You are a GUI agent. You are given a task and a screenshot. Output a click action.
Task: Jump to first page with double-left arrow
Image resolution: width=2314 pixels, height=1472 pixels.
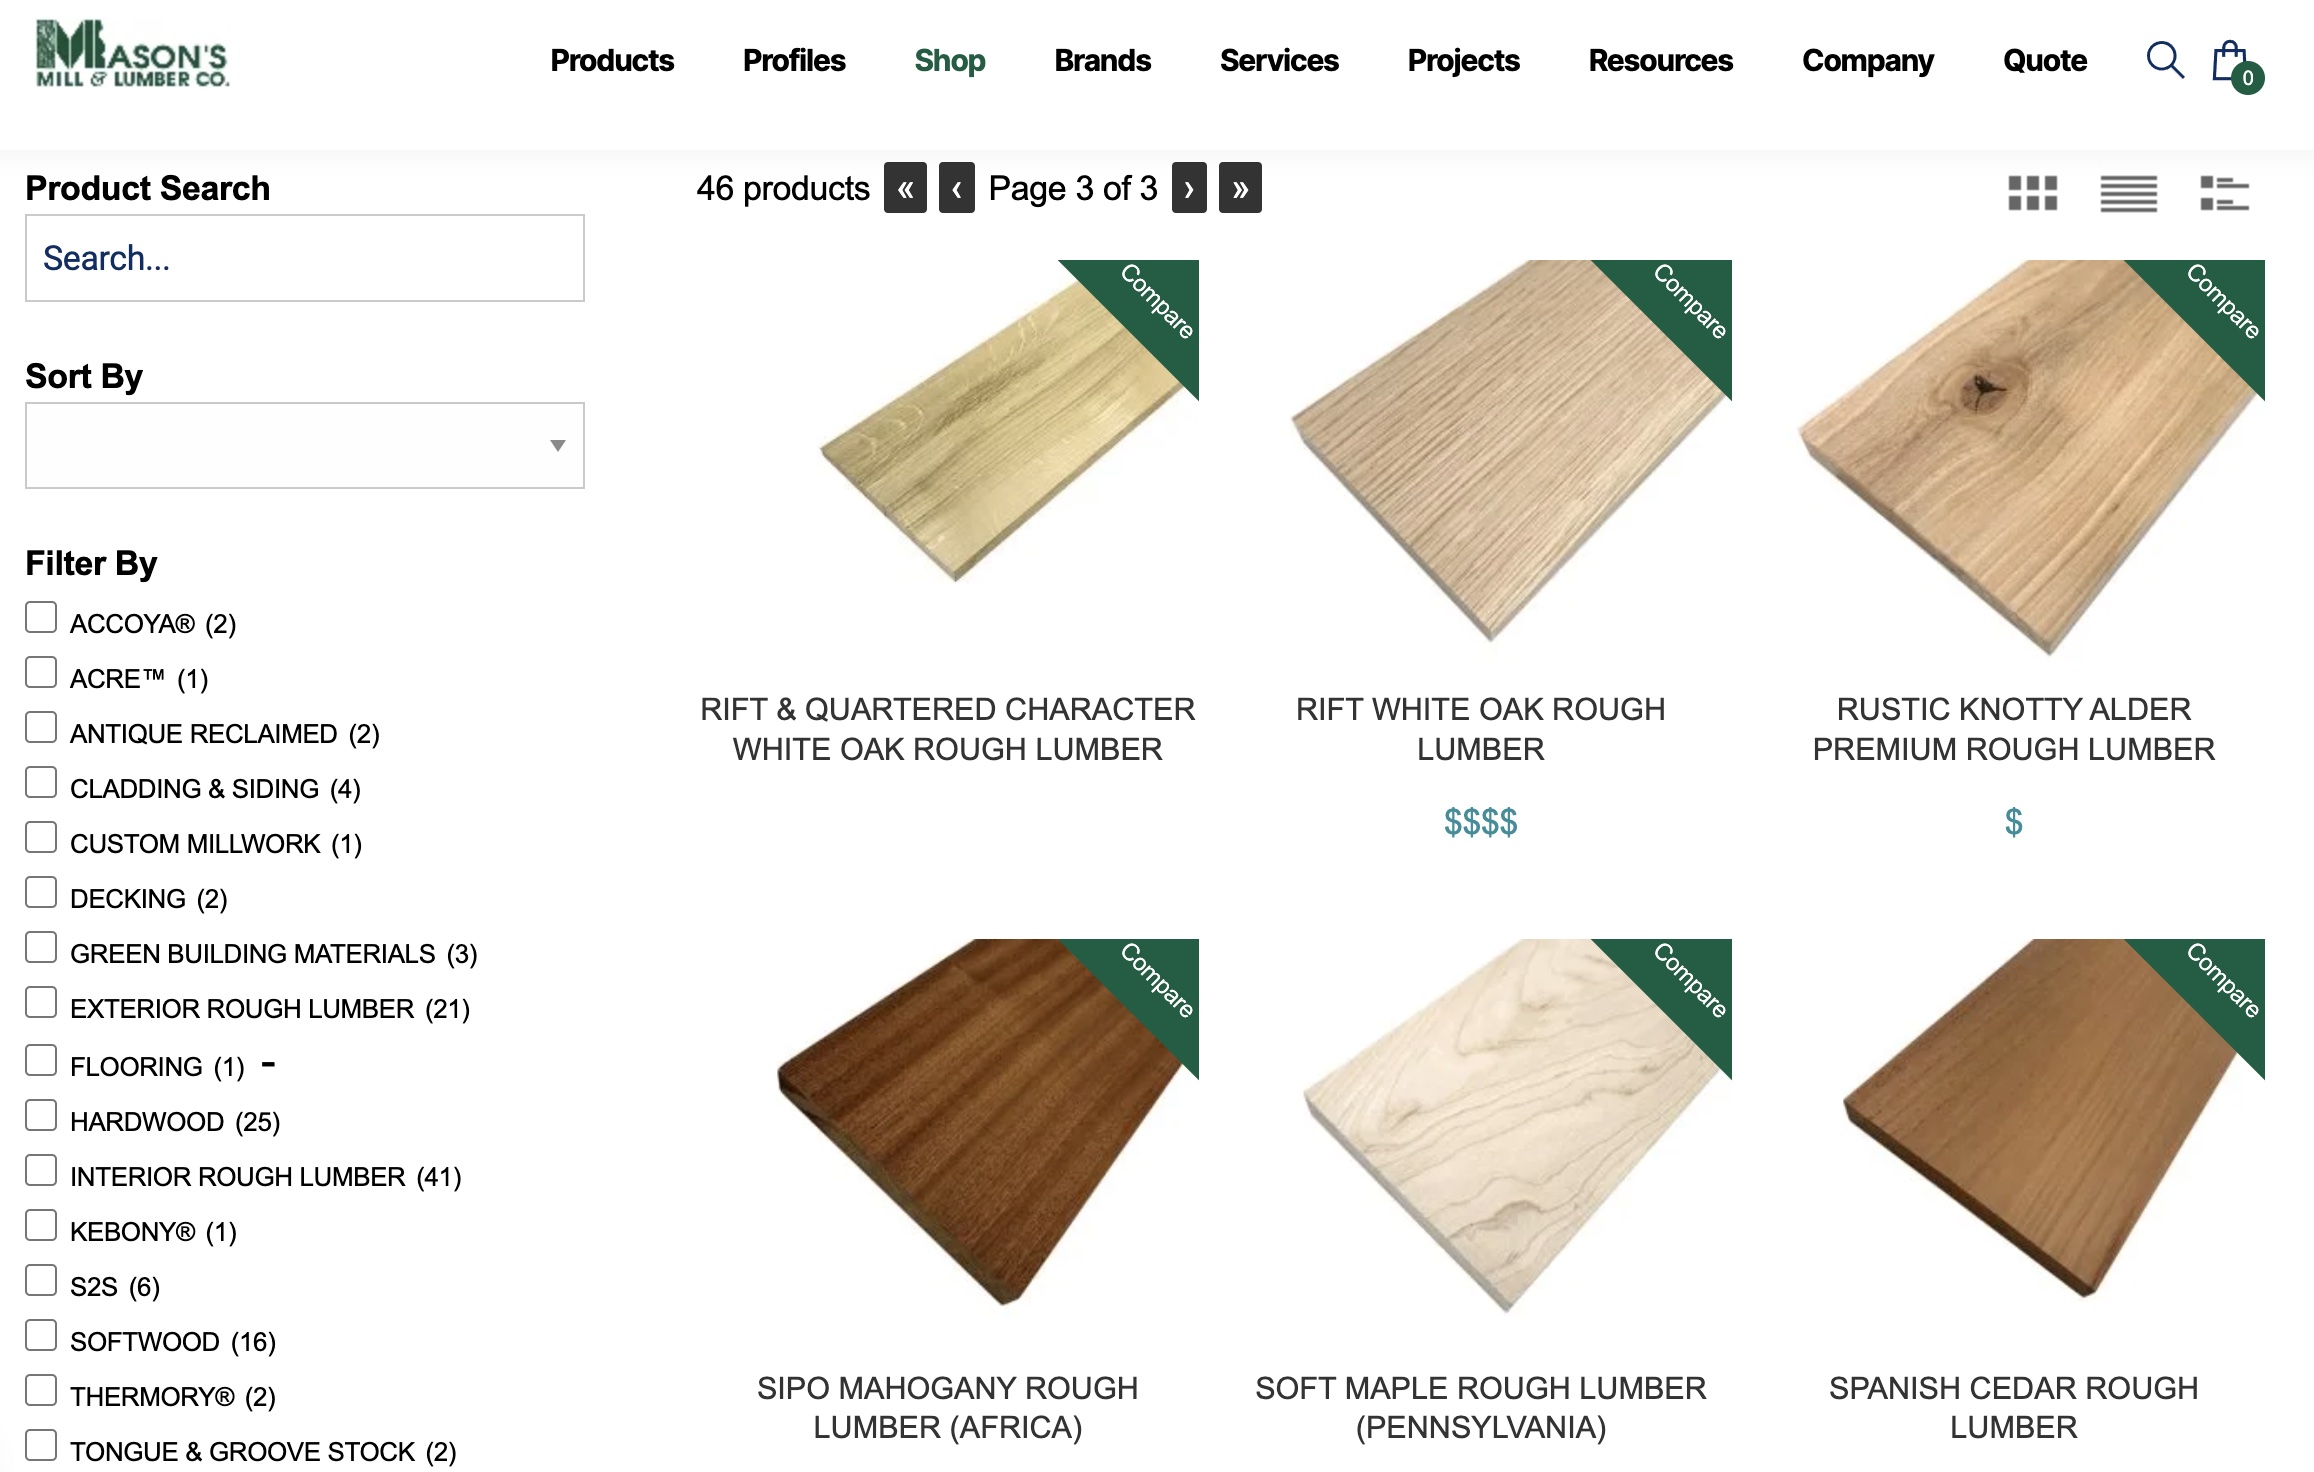tap(905, 188)
